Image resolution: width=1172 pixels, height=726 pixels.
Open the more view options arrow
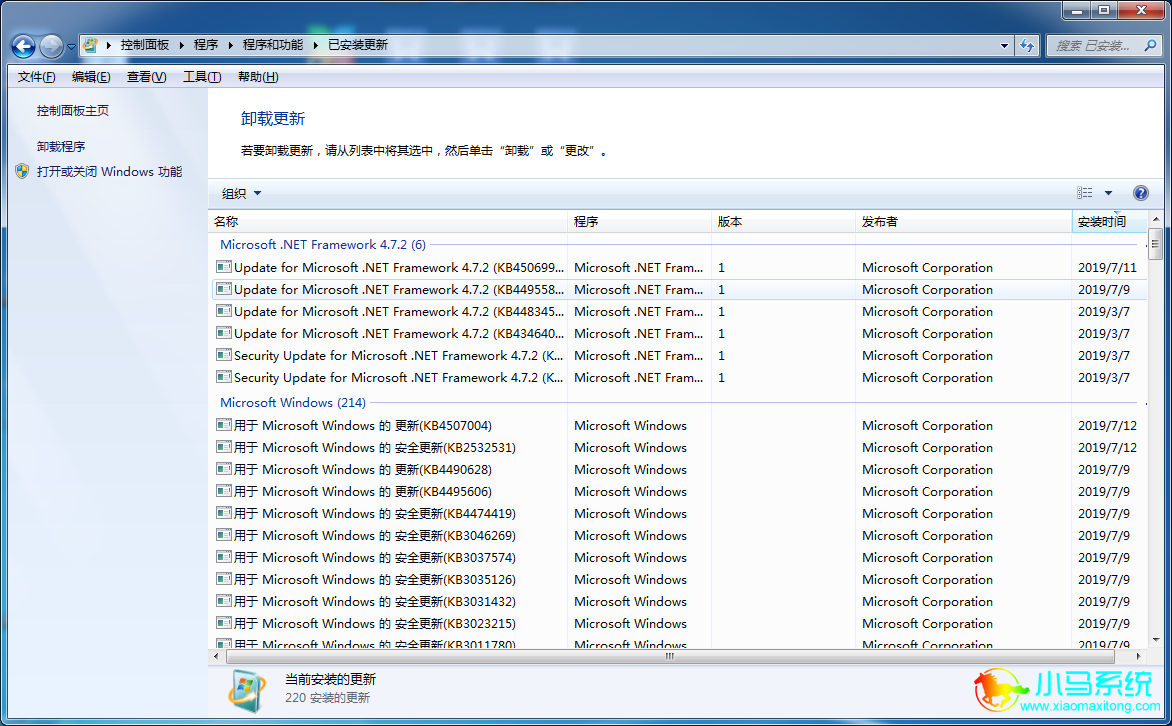pos(1108,193)
